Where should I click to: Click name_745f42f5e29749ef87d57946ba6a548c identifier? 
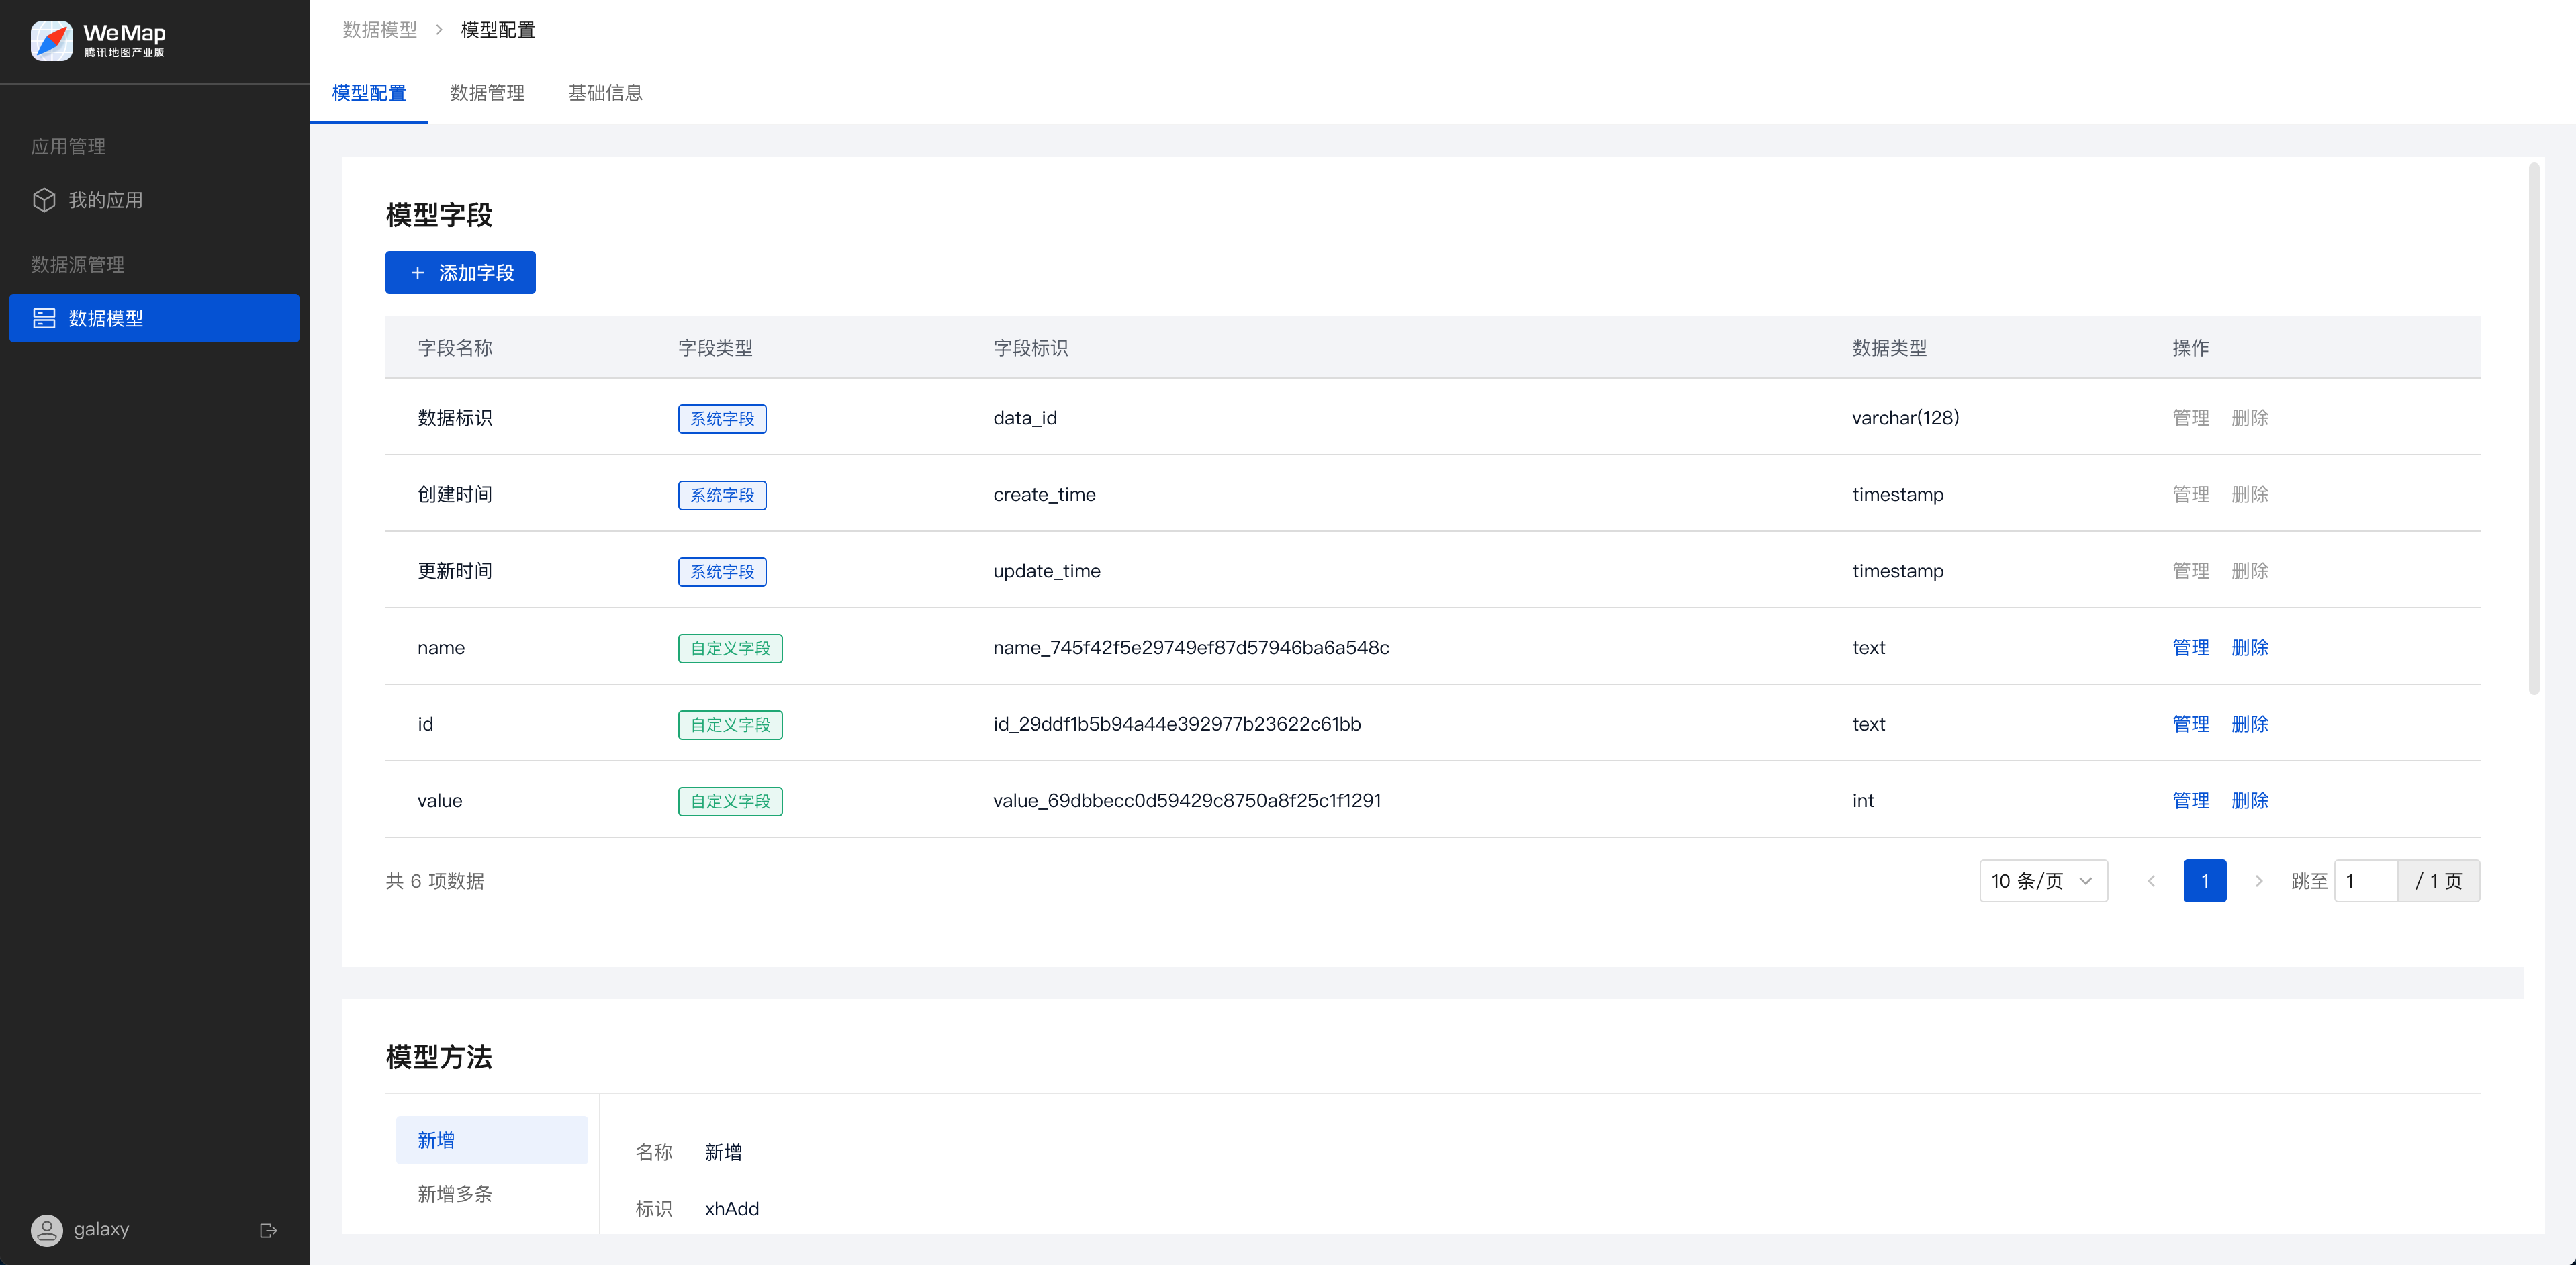click(1191, 648)
